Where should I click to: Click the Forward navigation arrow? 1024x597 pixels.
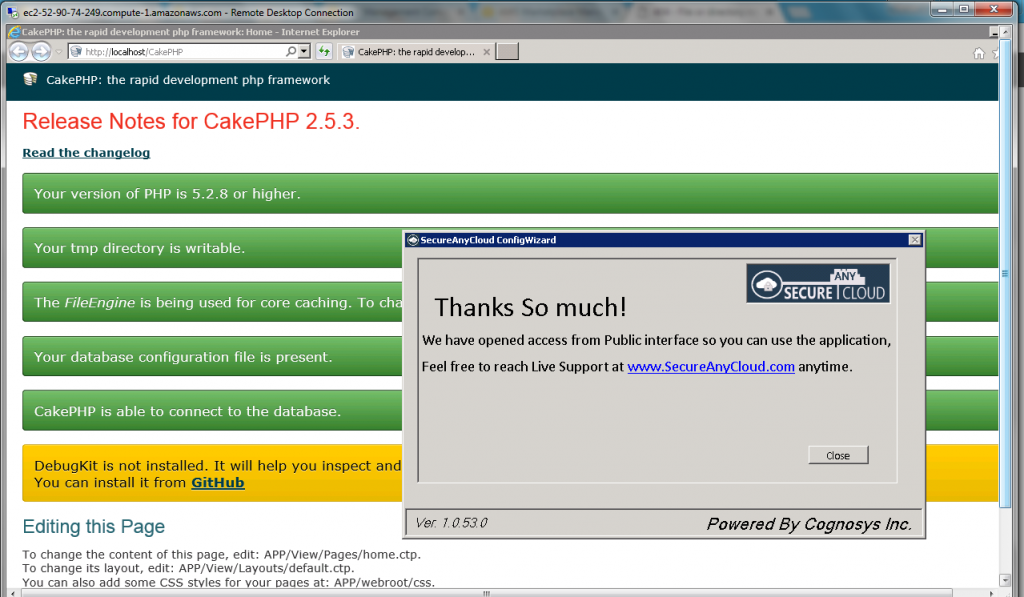(40, 51)
